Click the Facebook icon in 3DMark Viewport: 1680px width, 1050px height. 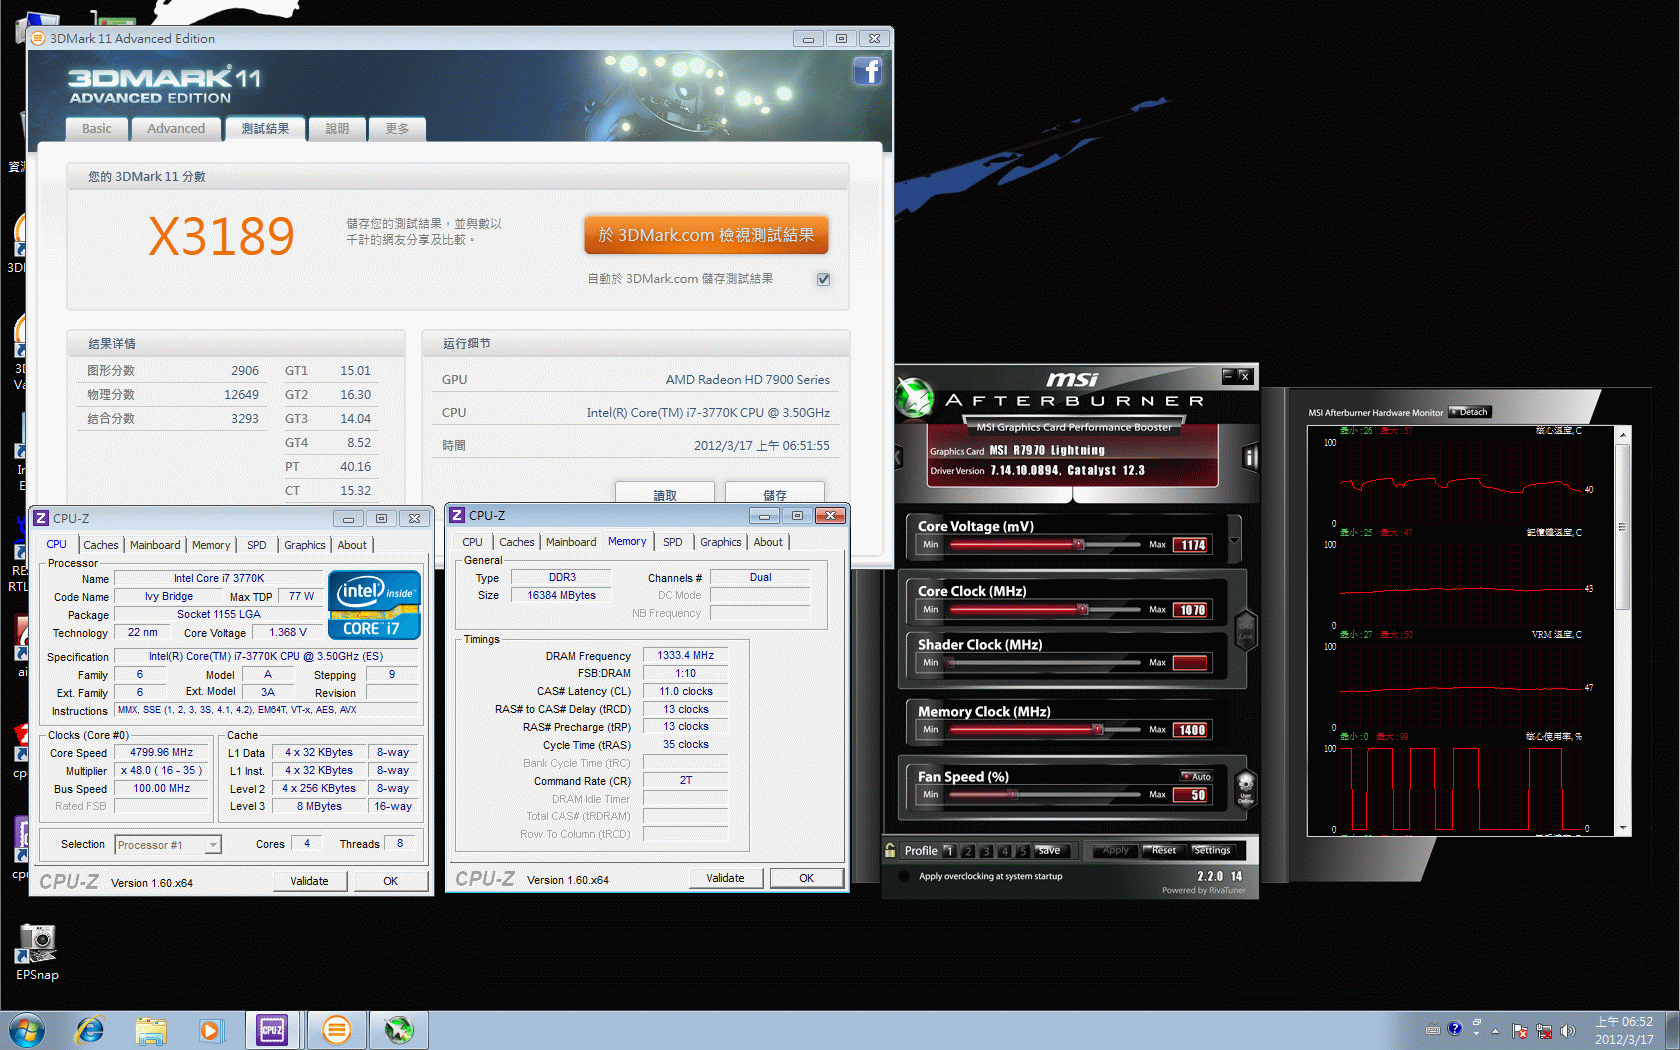click(867, 71)
